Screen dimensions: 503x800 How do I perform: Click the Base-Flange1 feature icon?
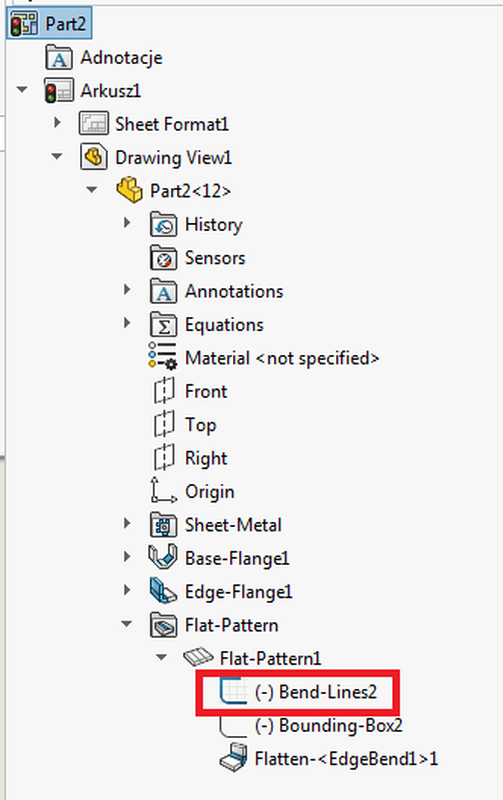163,557
